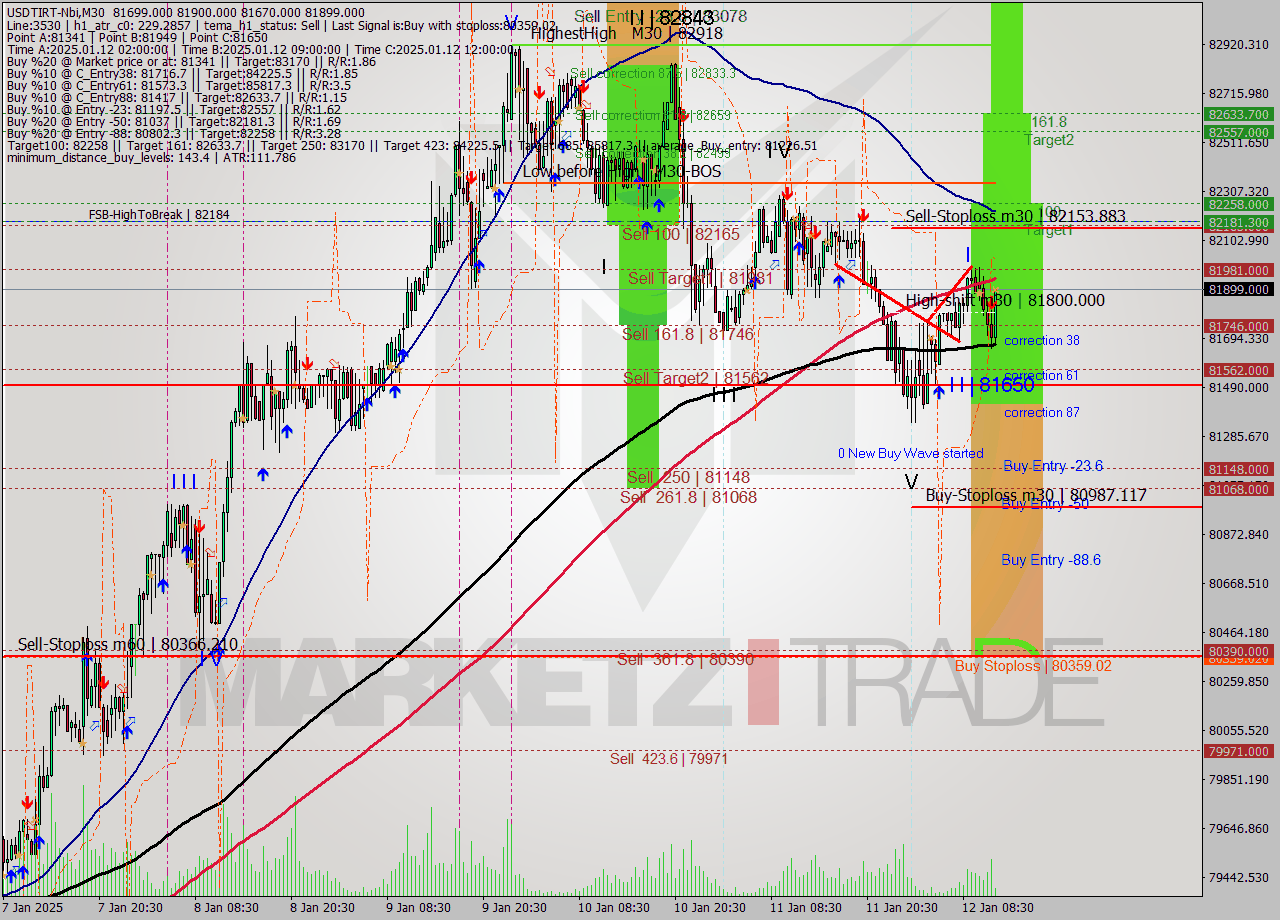
Task: Click the FSB-HighToBreak | 82184 label
Action: point(159,215)
